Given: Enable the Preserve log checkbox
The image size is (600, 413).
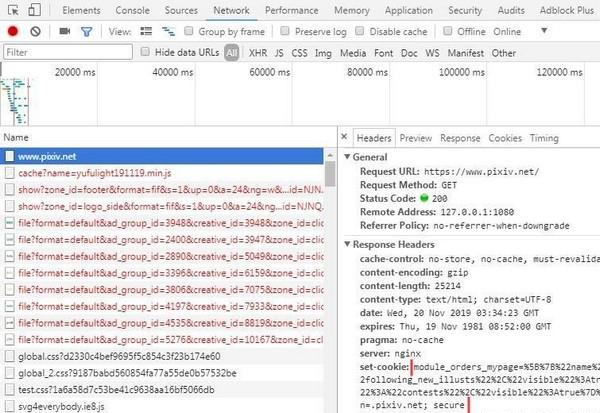Looking at the screenshot, I should [285, 31].
